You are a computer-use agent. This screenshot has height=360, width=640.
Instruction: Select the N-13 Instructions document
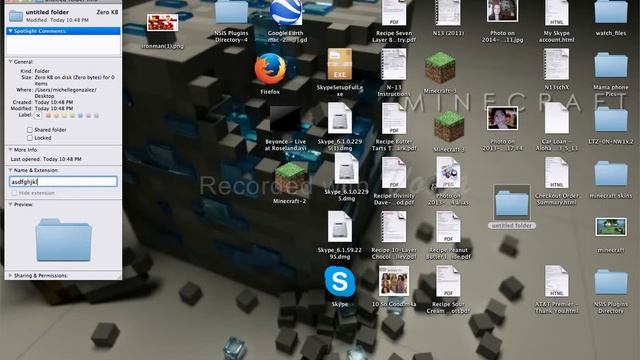point(393,64)
